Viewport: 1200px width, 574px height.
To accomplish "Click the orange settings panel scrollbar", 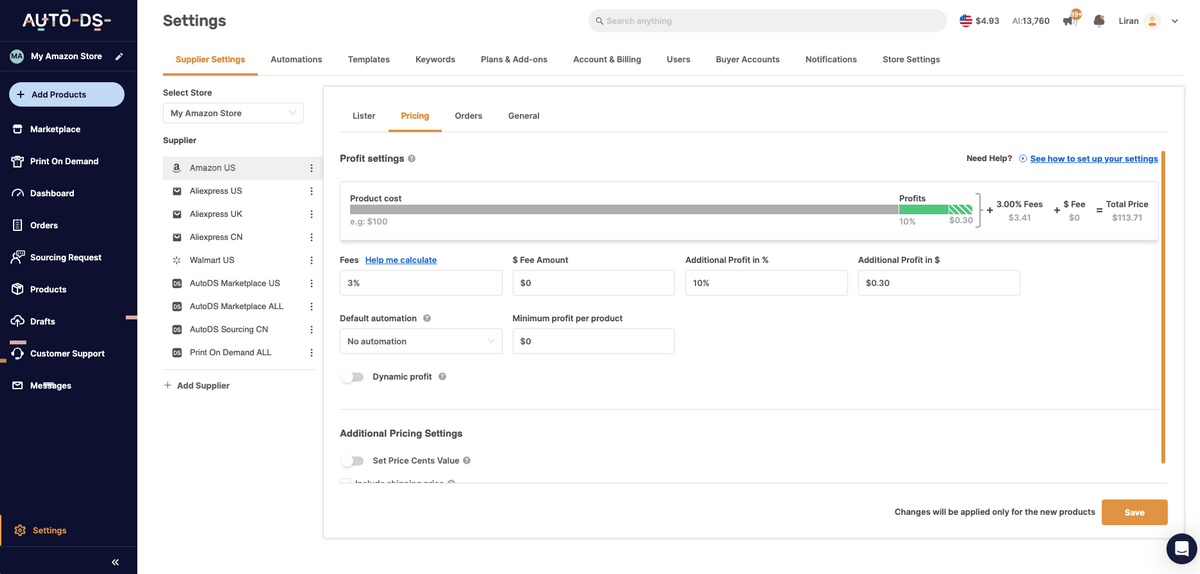I will [x=1163, y=308].
